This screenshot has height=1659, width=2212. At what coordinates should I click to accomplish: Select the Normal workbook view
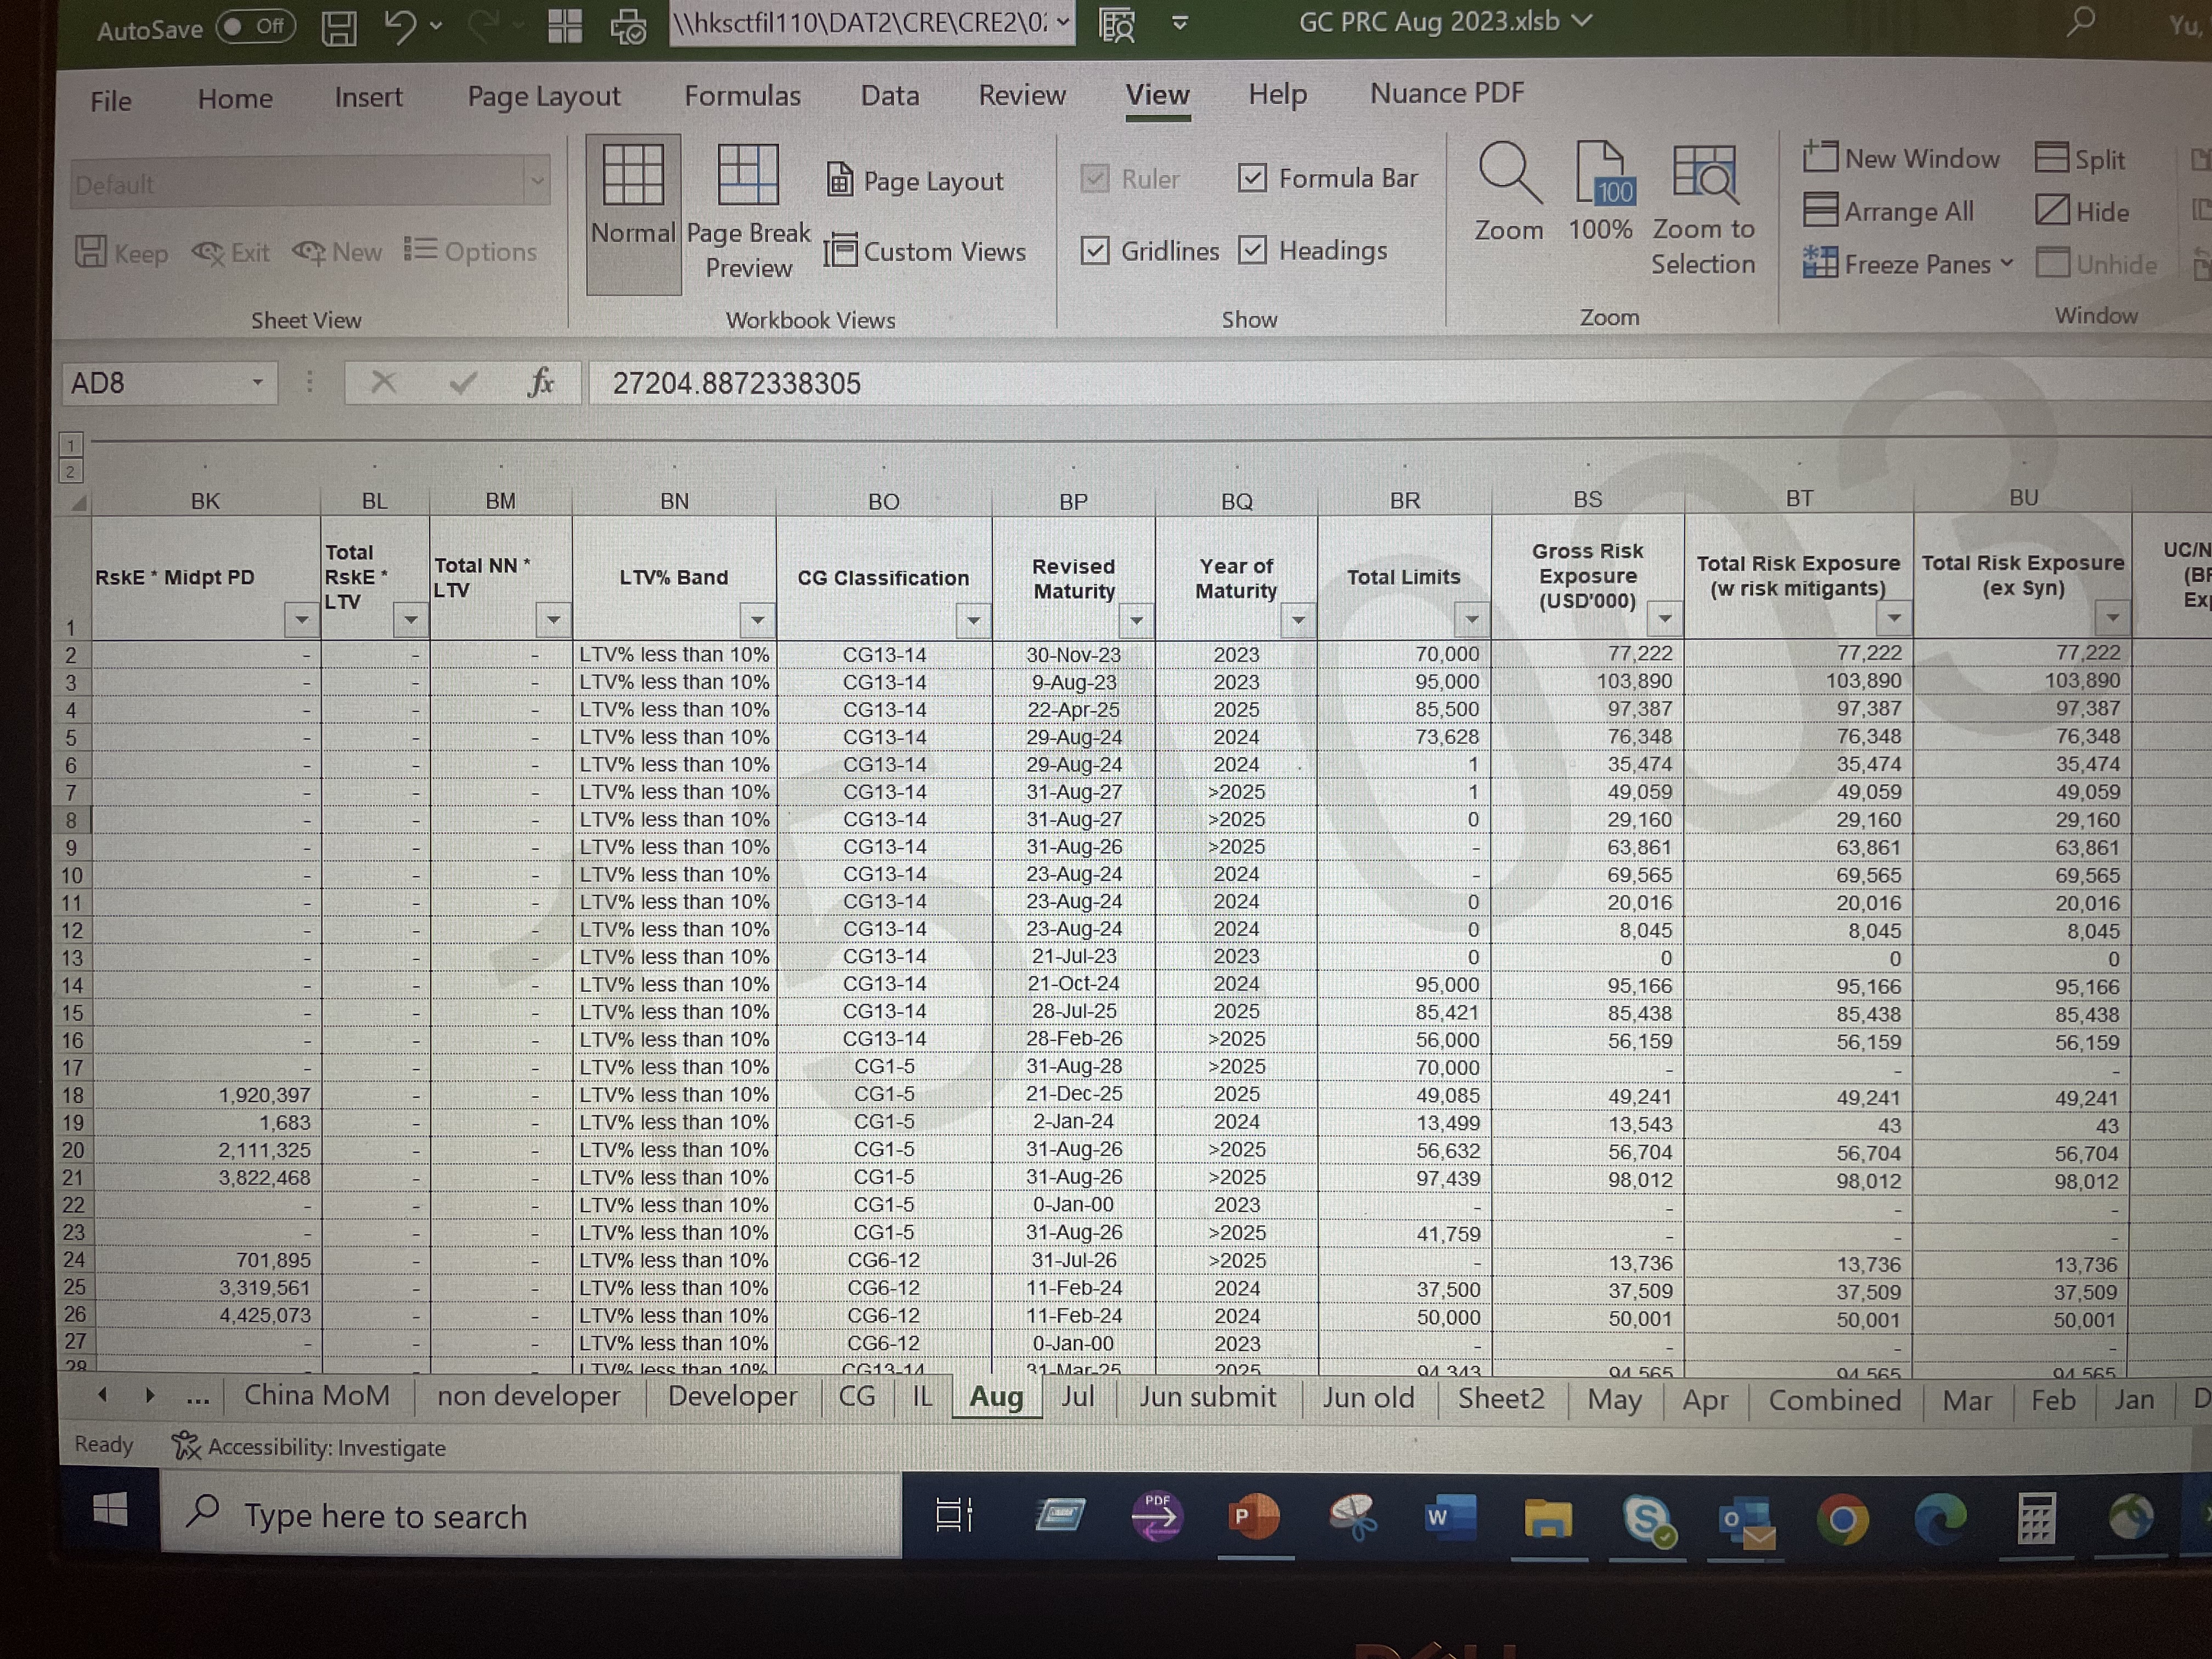633,211
